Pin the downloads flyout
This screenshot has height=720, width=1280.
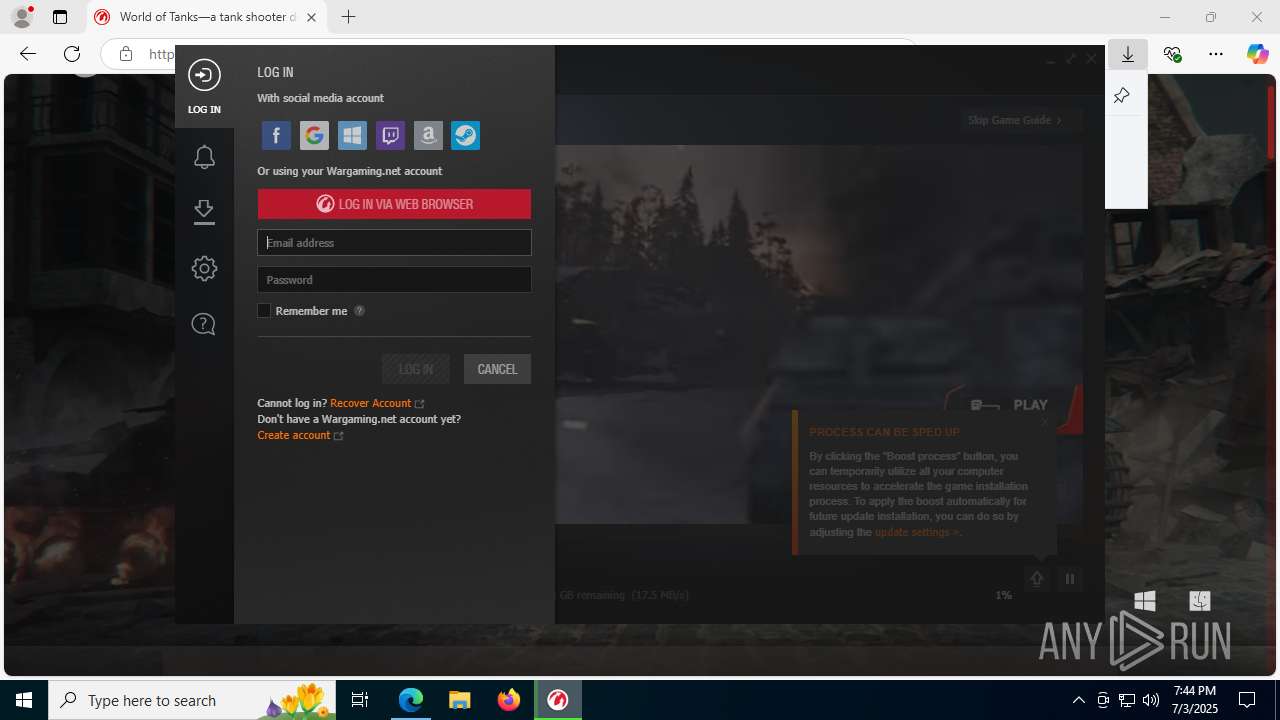(1122, 96)
